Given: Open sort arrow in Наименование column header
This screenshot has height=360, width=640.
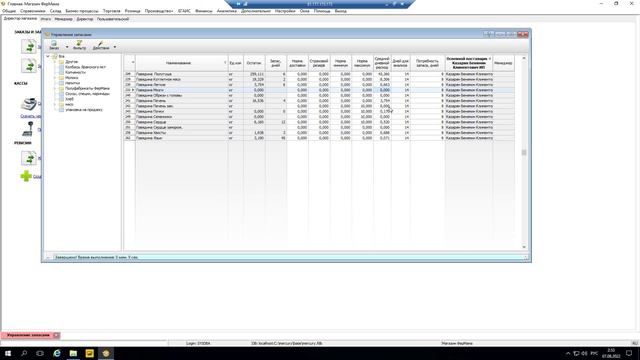Looking at the screenshot, I should [225, 63].
